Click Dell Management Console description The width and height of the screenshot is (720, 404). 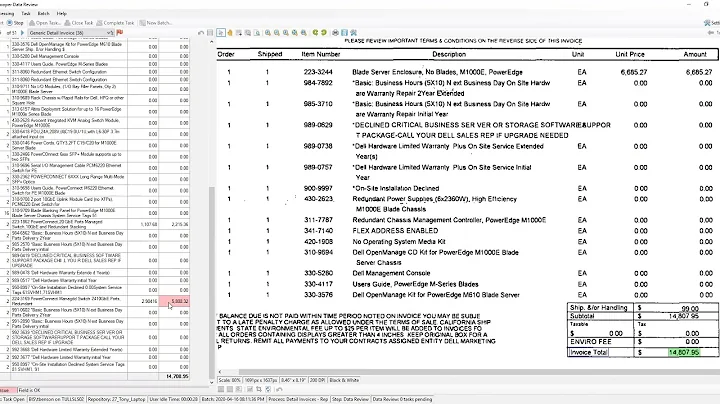(x=391, y=273)
